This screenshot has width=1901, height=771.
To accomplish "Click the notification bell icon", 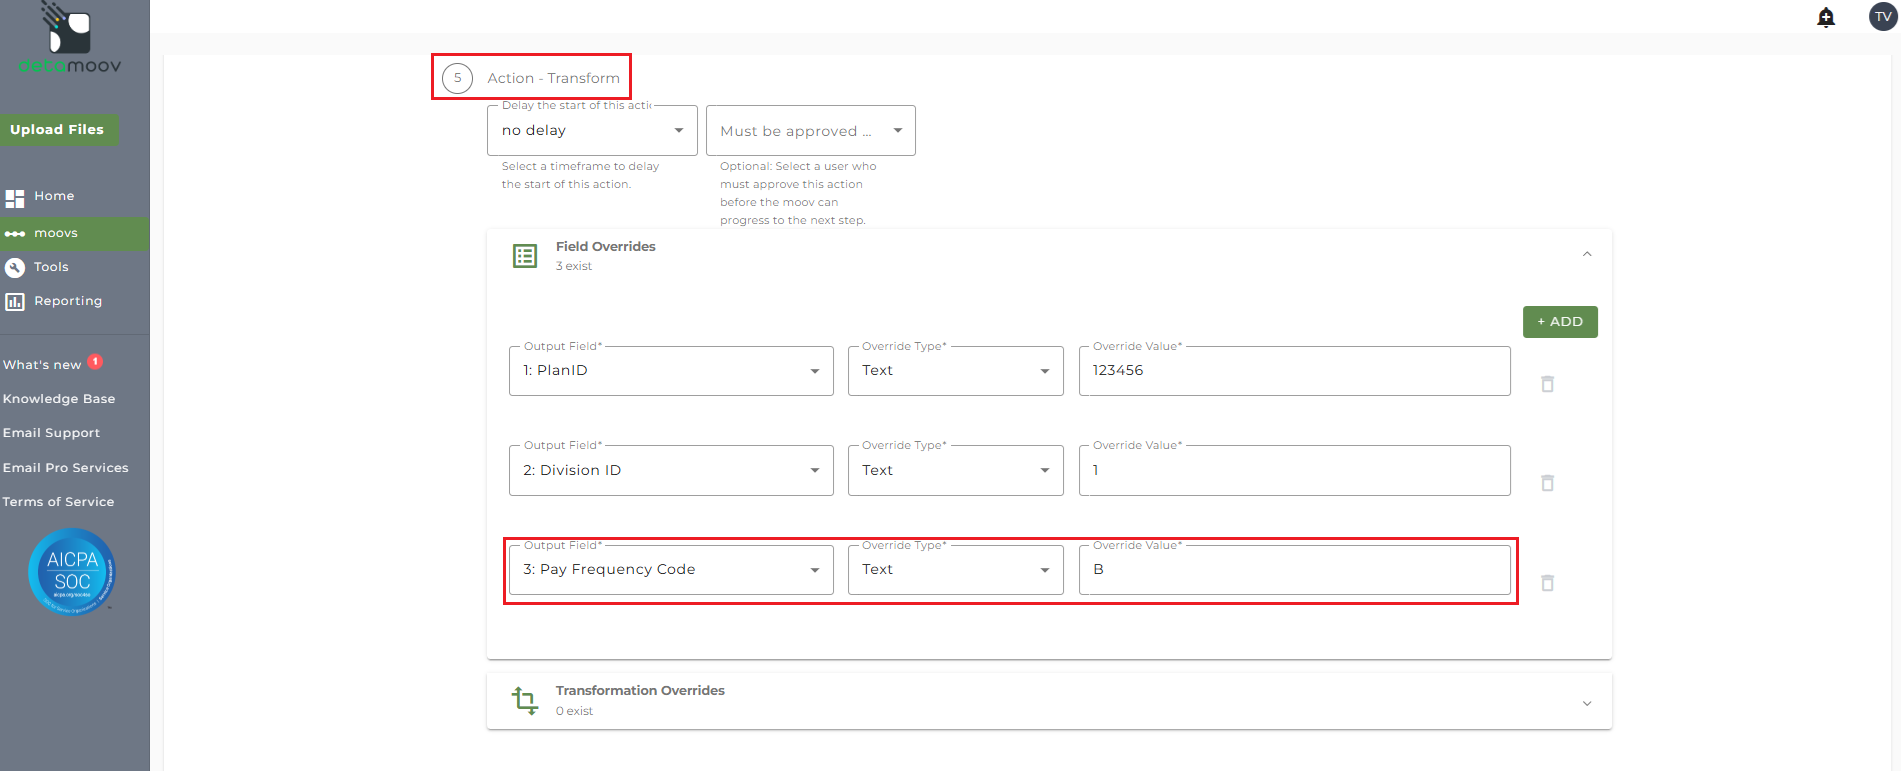I will point(1826,17).
